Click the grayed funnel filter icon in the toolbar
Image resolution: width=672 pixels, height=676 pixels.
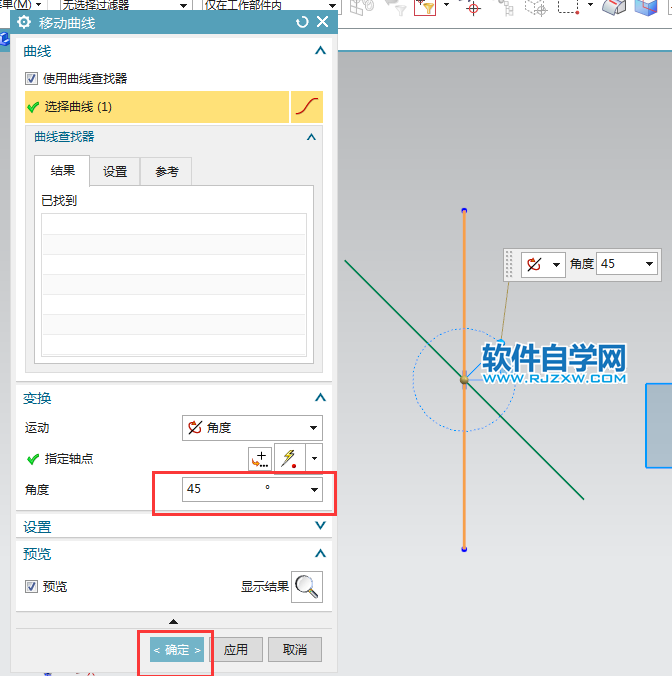396,7
